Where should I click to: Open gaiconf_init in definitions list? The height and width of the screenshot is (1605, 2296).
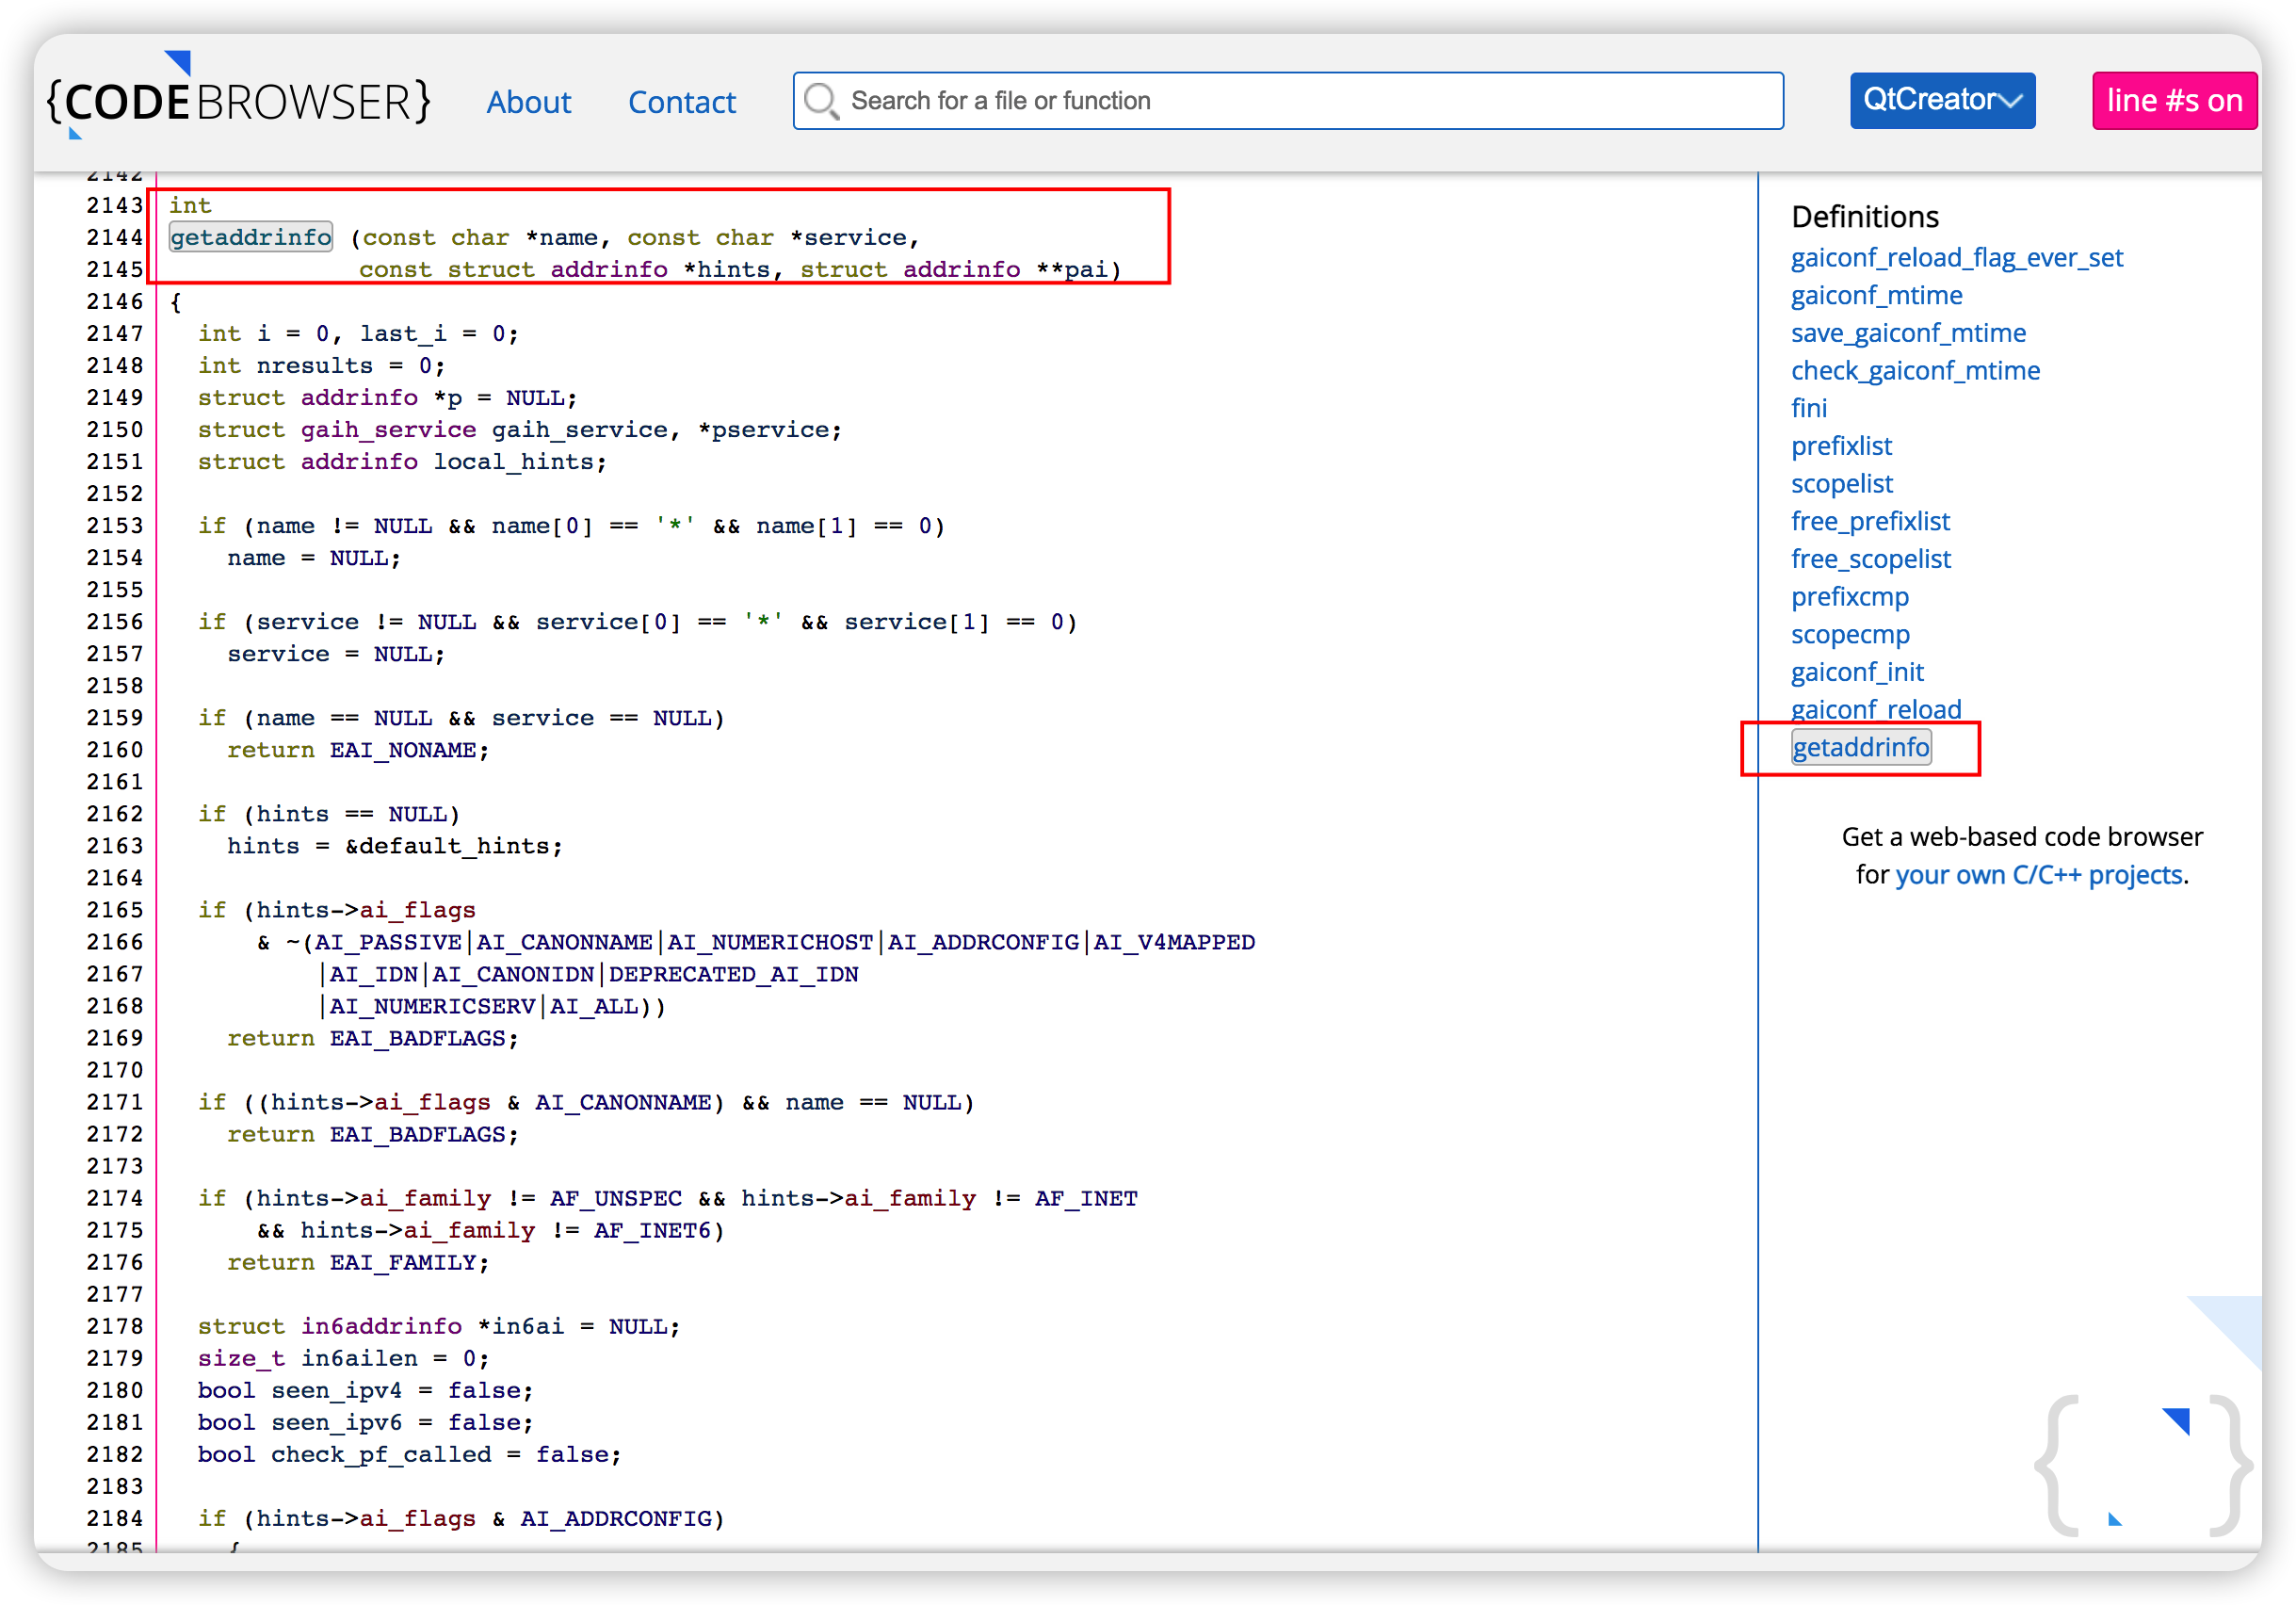[1857, 672]
